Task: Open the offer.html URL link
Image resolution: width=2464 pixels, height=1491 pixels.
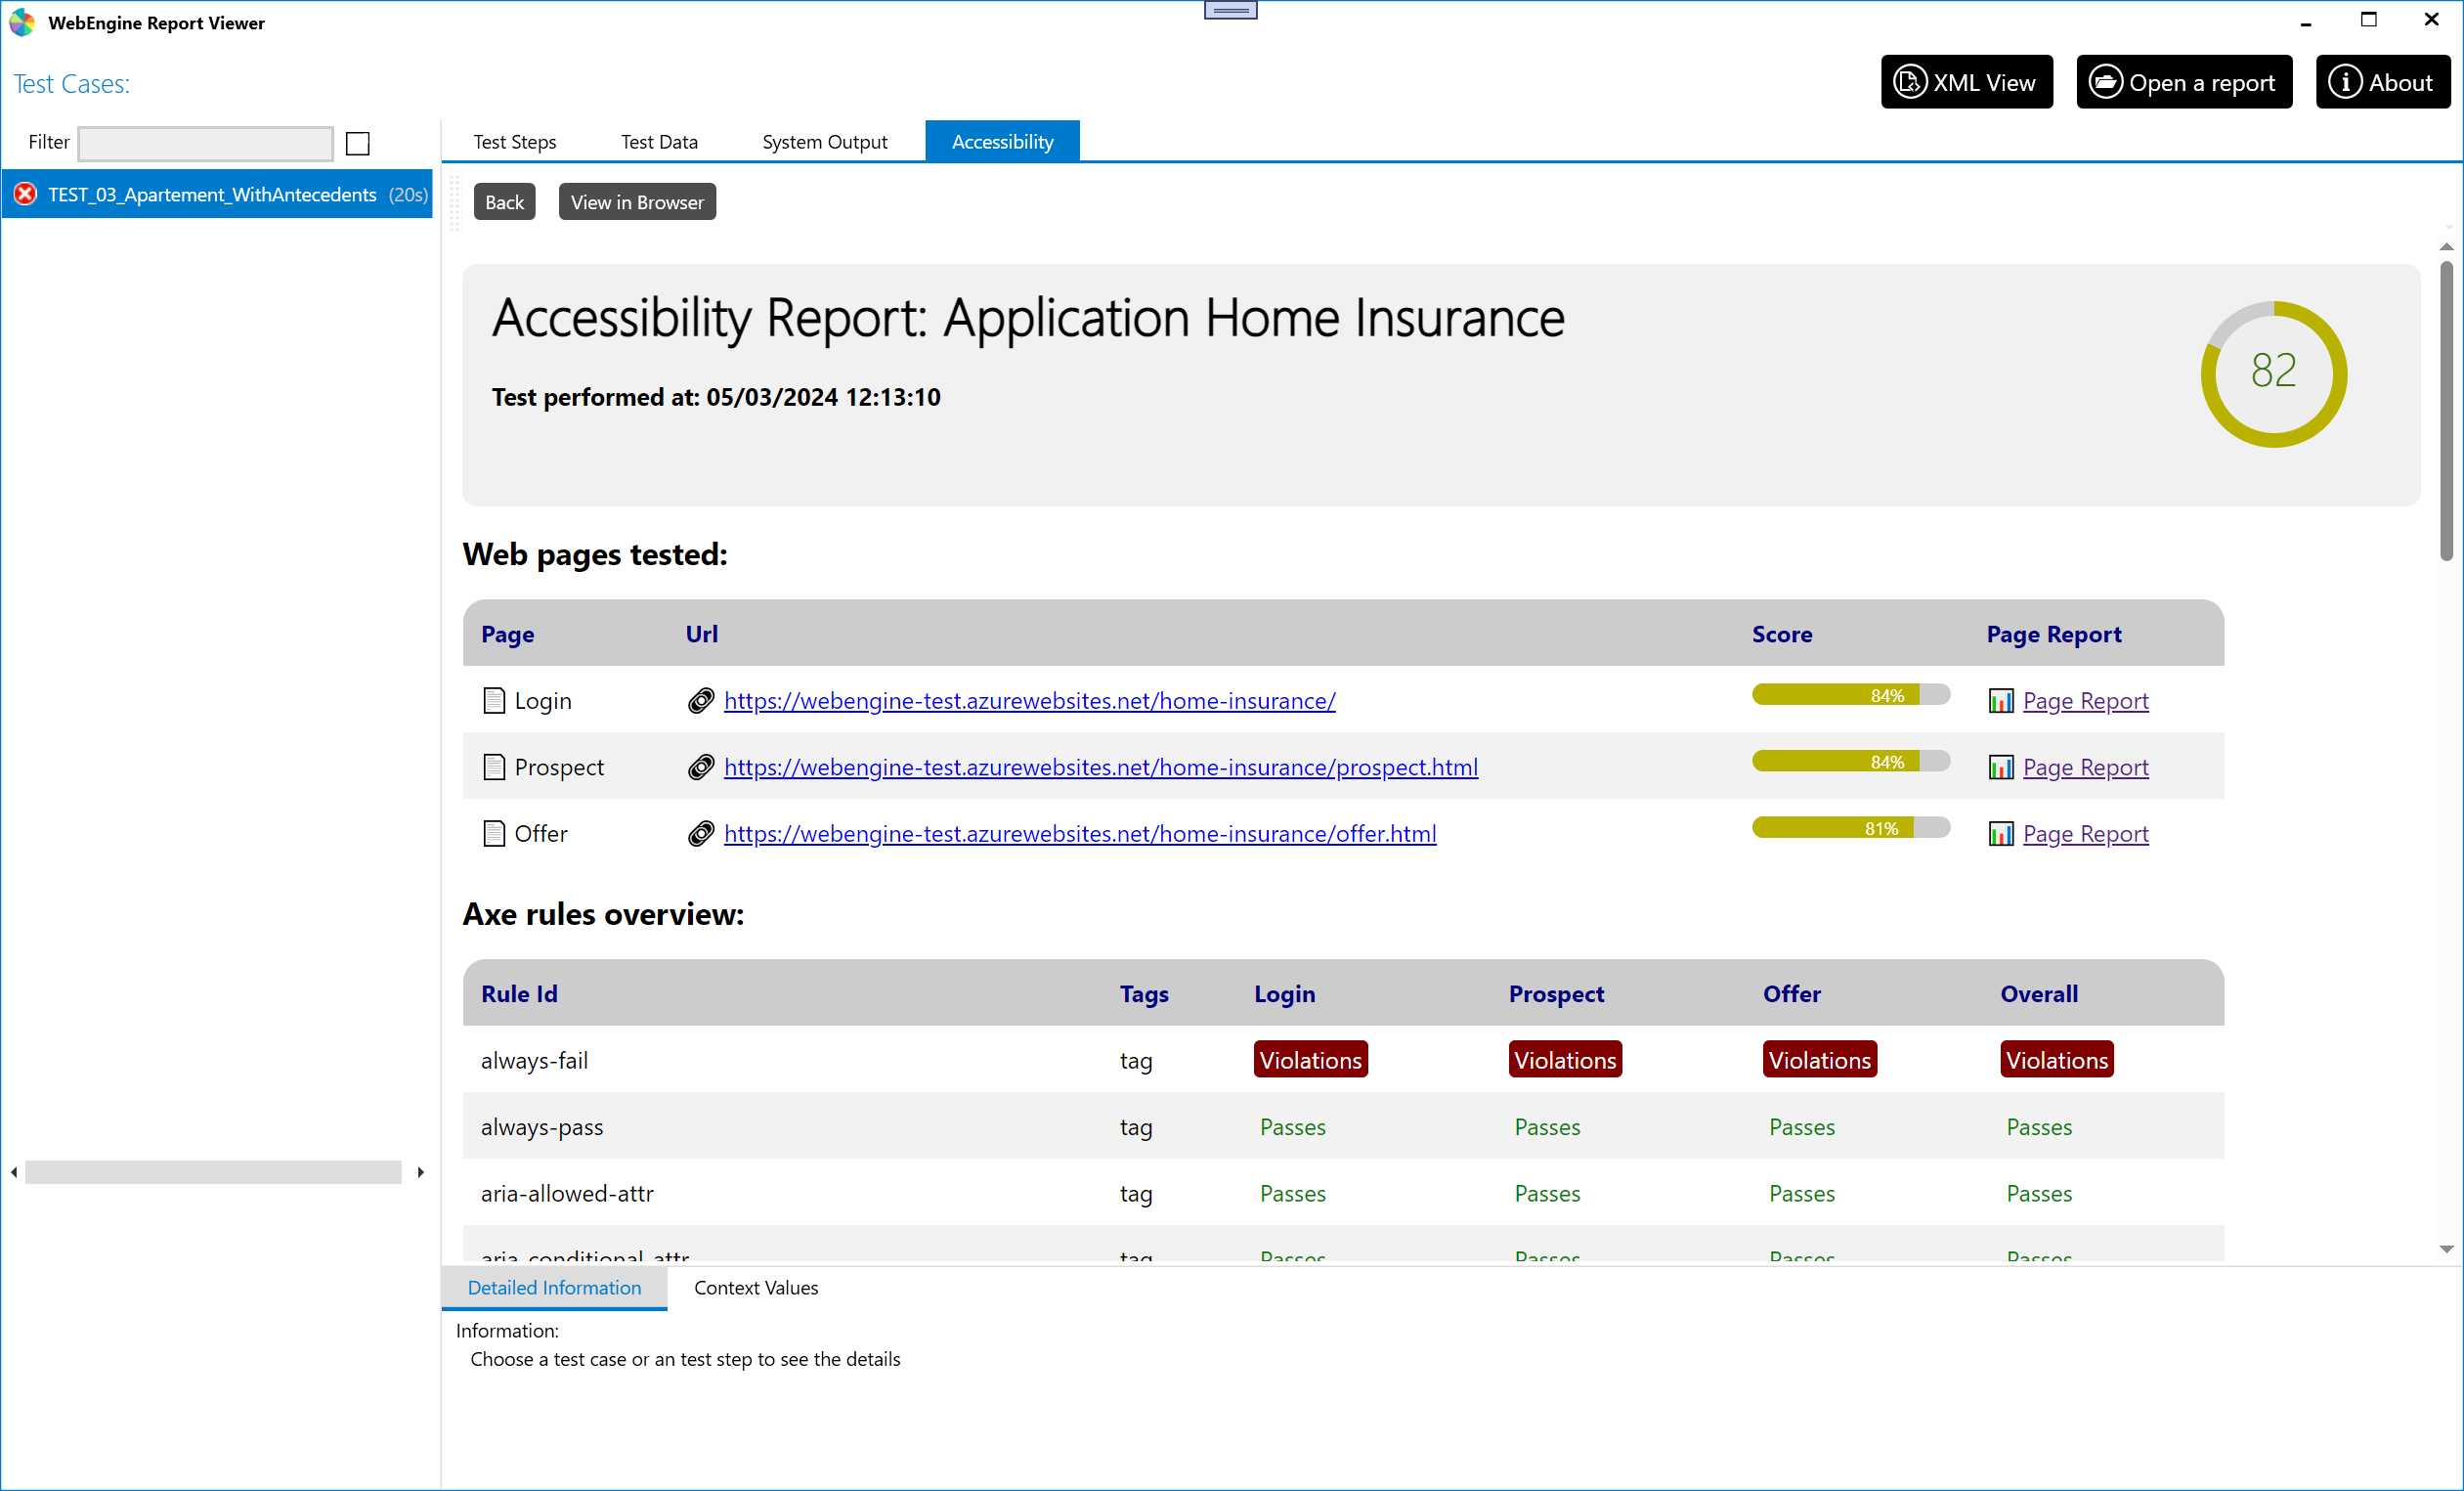Action: coord(1080,833)
